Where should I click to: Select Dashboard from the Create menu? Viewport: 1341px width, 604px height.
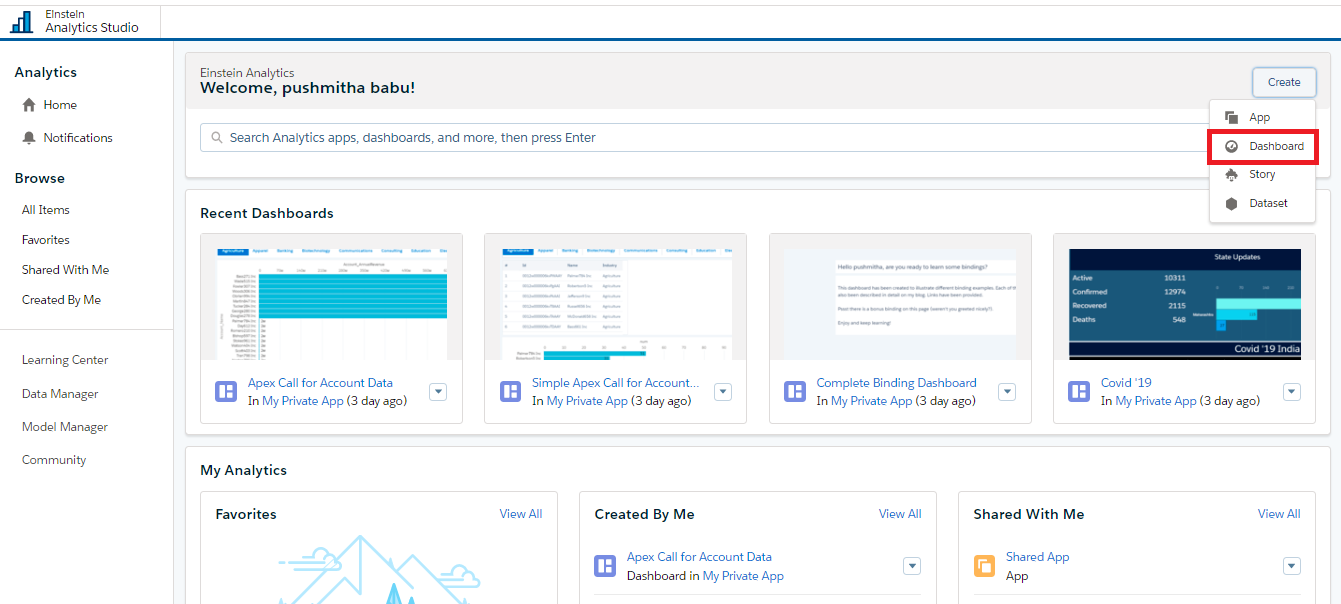tap(1262, 146)
